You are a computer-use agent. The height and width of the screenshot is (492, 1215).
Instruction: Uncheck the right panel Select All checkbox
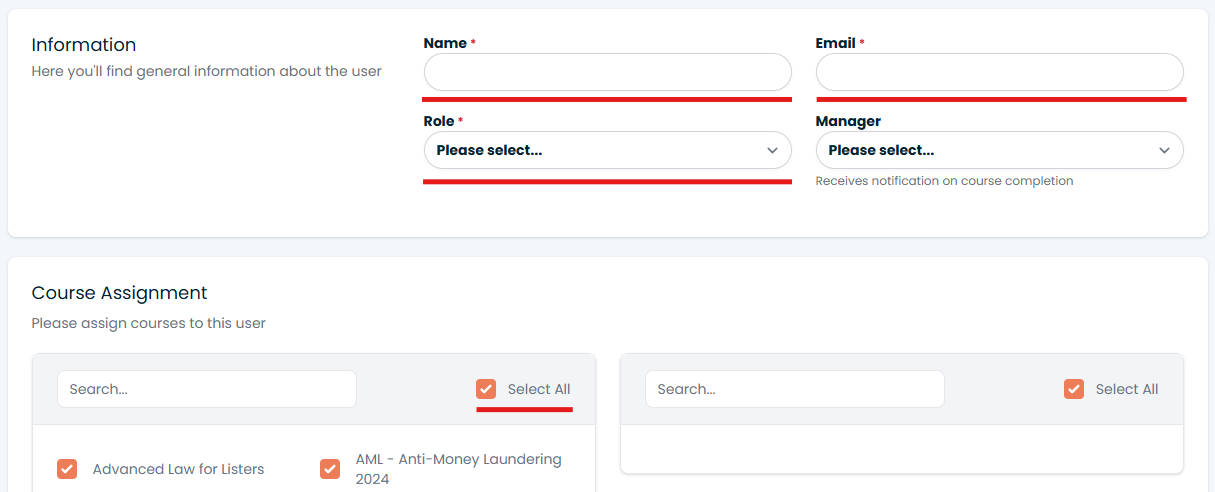(x=1074, y=389)
